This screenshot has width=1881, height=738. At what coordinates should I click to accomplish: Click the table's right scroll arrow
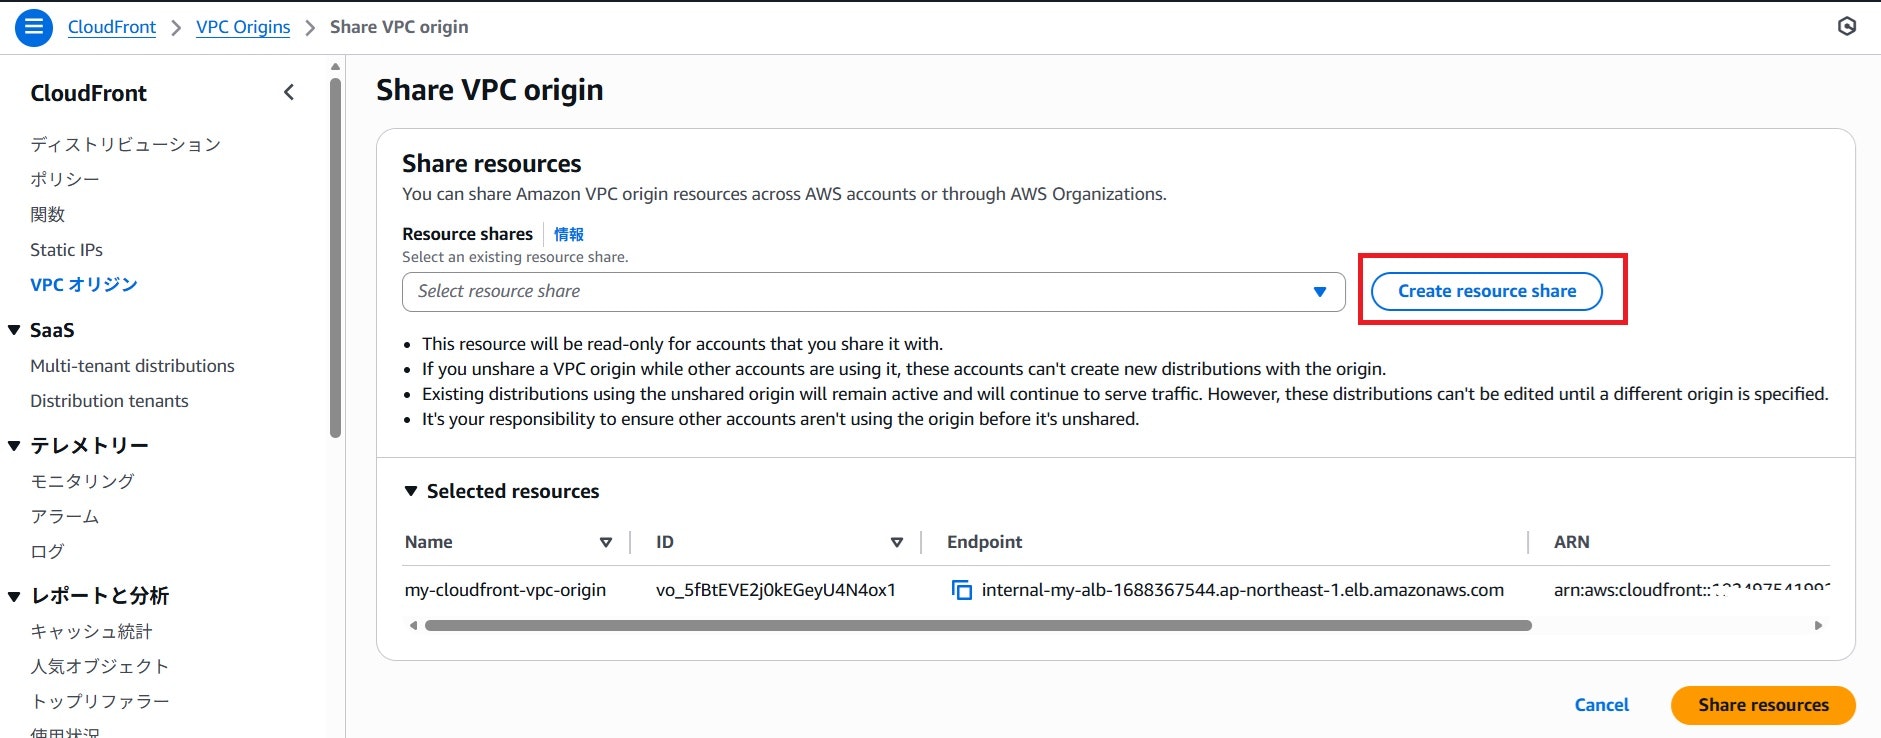point(1819,625)
